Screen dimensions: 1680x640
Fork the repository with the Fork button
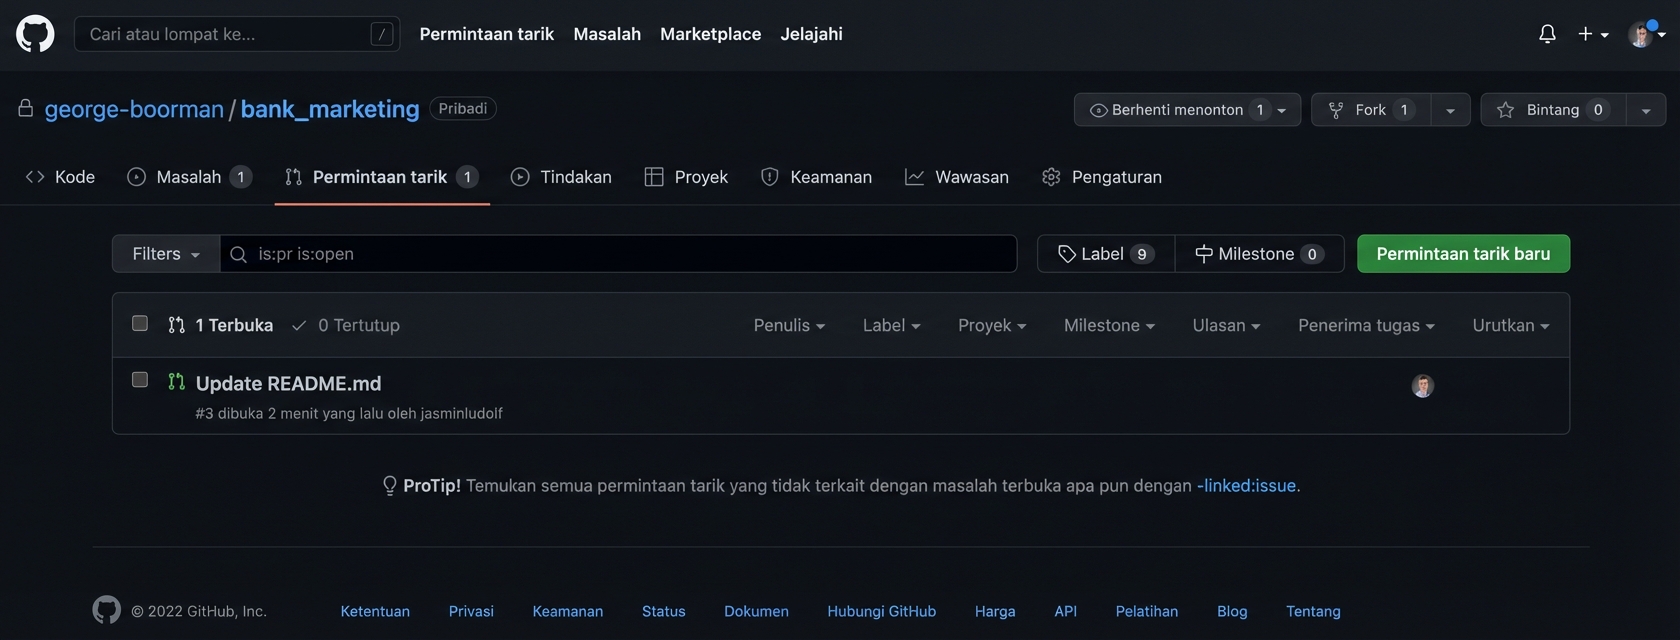tap(1371, 110)
